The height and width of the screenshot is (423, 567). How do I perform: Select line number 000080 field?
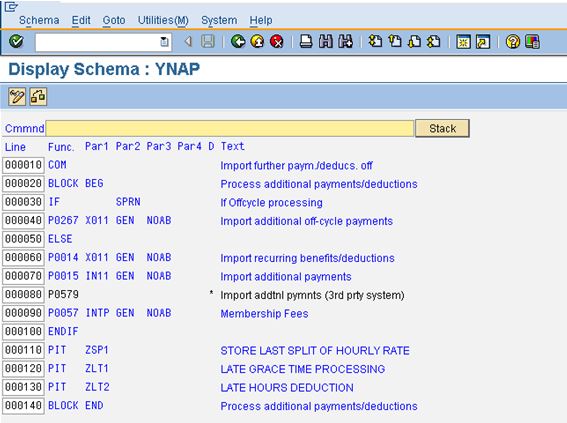coord(23,295)
